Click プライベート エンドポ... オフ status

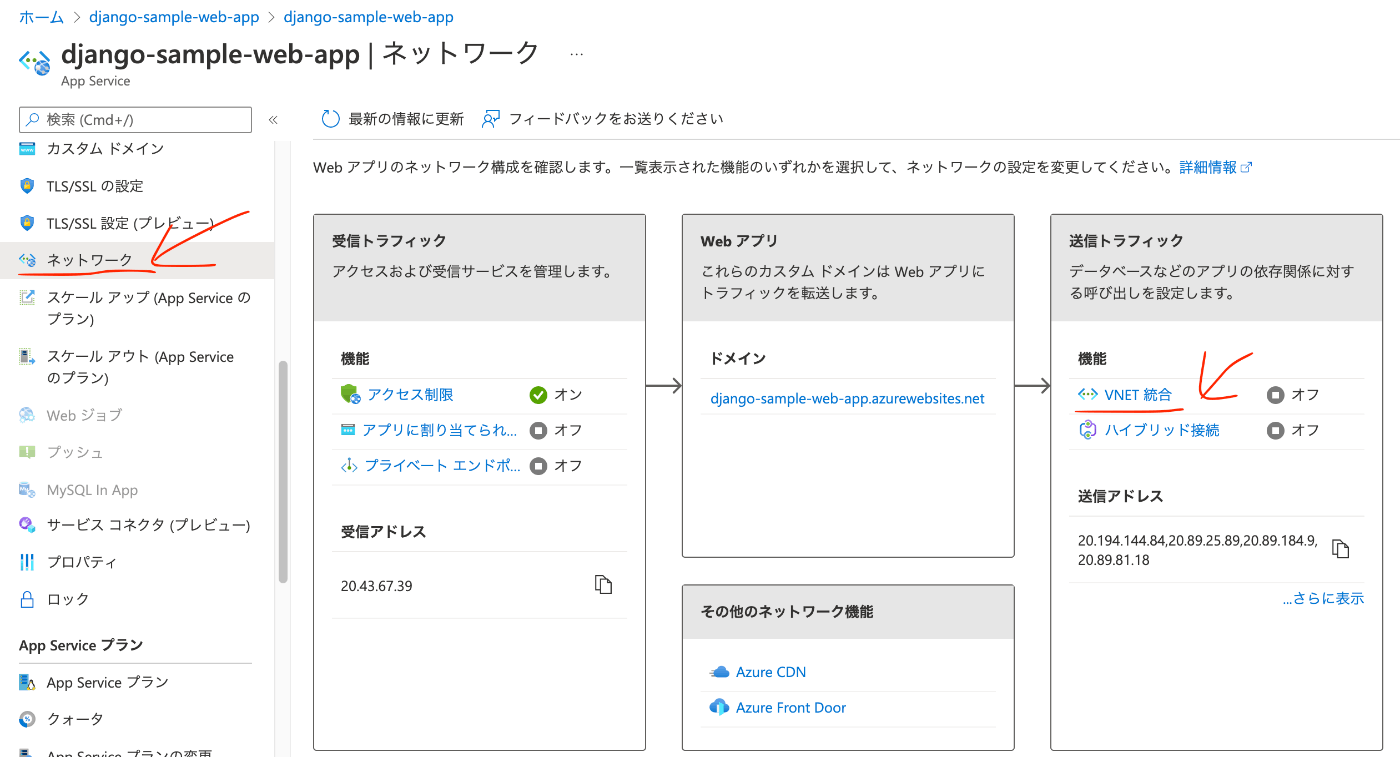click(556, 465)
